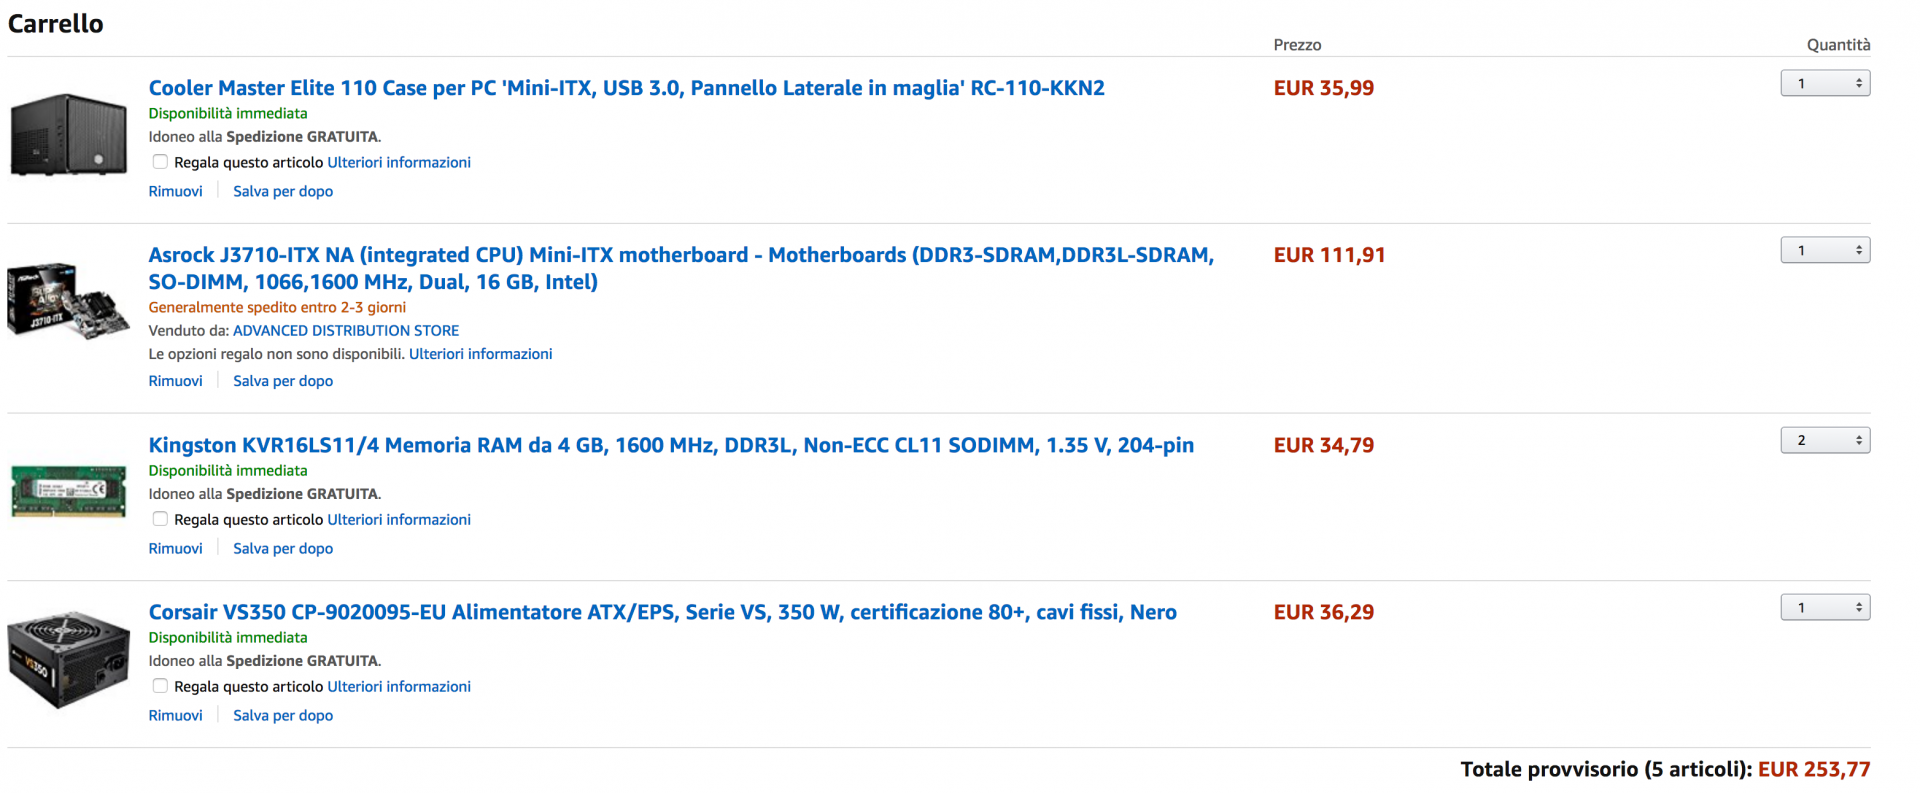Open quantity dropdown for Corsair VS350
The height and width of the screenshot is (793, 1920).
pyautogui.click(x=1825, y=607)
